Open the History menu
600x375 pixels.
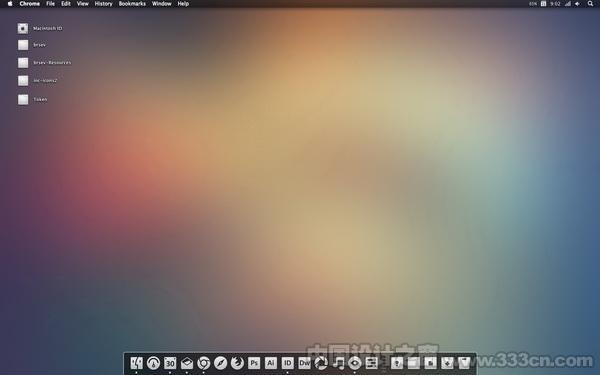[x=103, y=4]
